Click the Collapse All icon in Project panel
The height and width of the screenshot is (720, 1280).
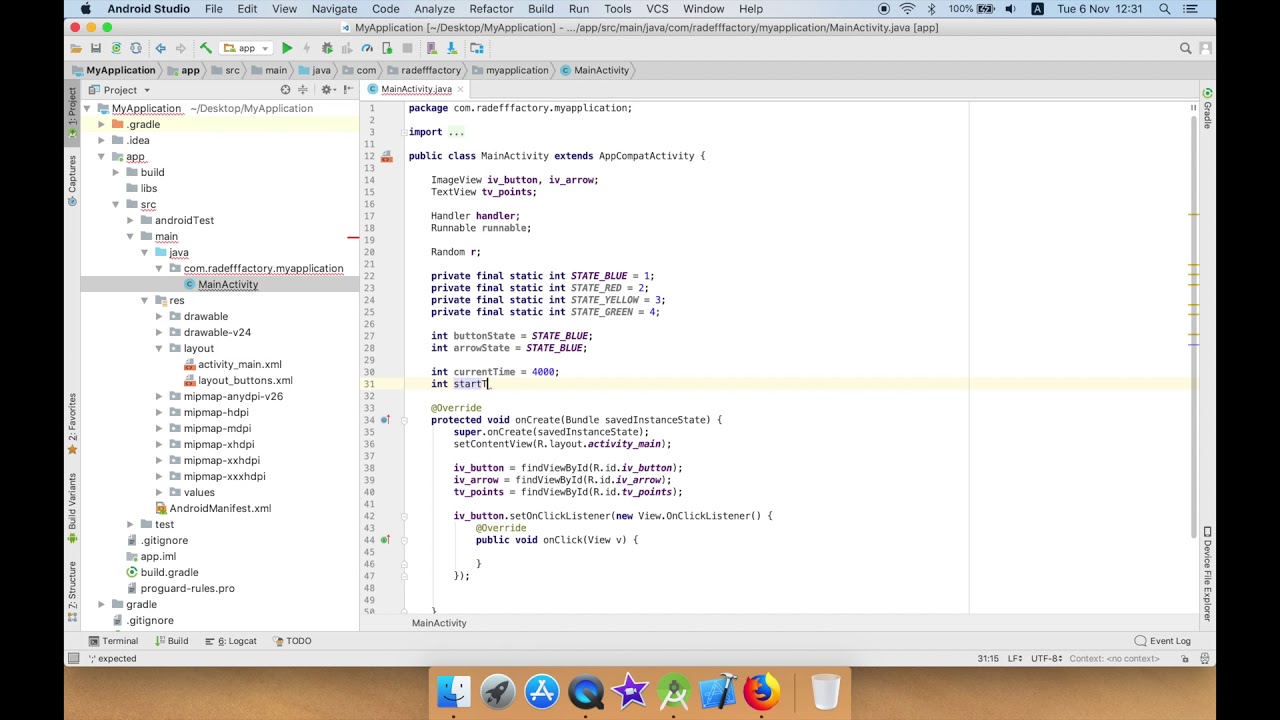click(302, 90)
